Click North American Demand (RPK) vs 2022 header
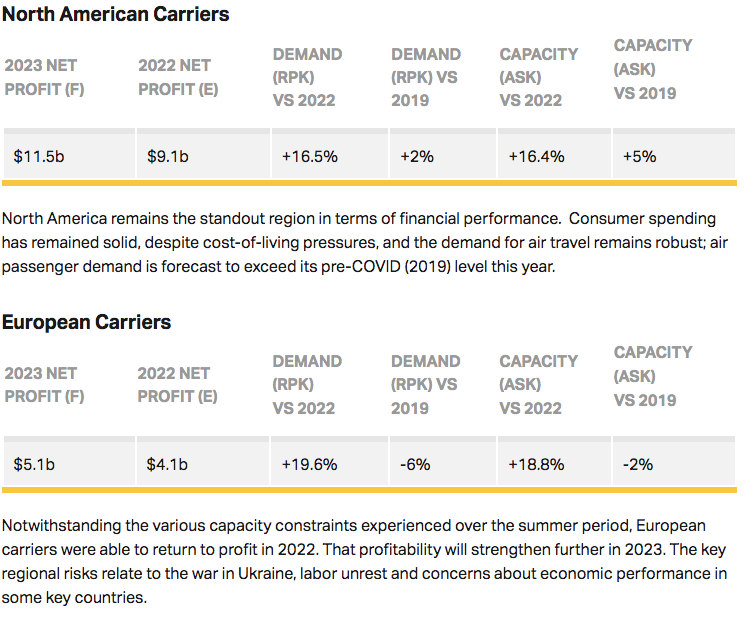Image resolution: width=747 pixels, height=631 pixels. click(307, 77)
